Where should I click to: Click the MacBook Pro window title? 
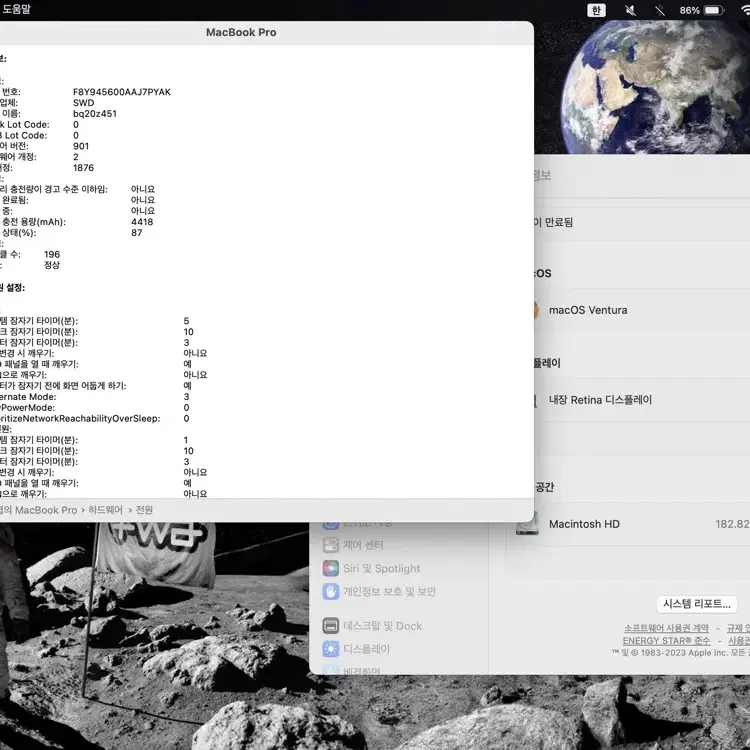pyautogui.click(x=241, y=32)
